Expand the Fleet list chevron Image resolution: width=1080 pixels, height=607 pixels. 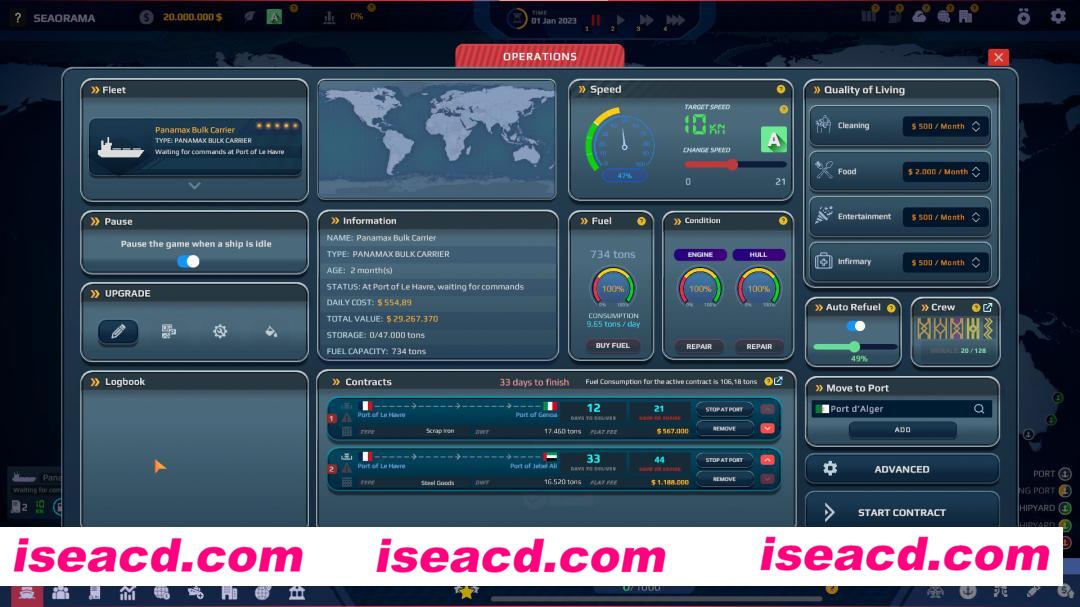point(194,185)
